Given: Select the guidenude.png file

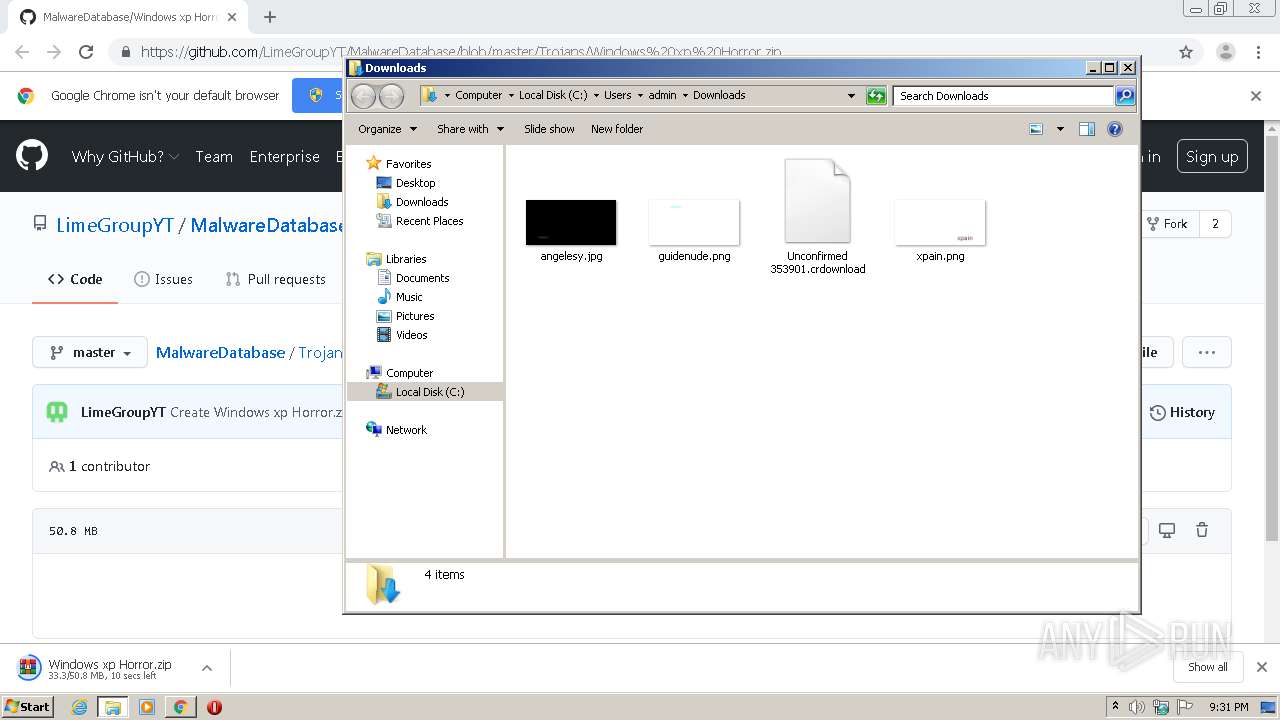Looking at the screenshot, I should coord(694,230).
